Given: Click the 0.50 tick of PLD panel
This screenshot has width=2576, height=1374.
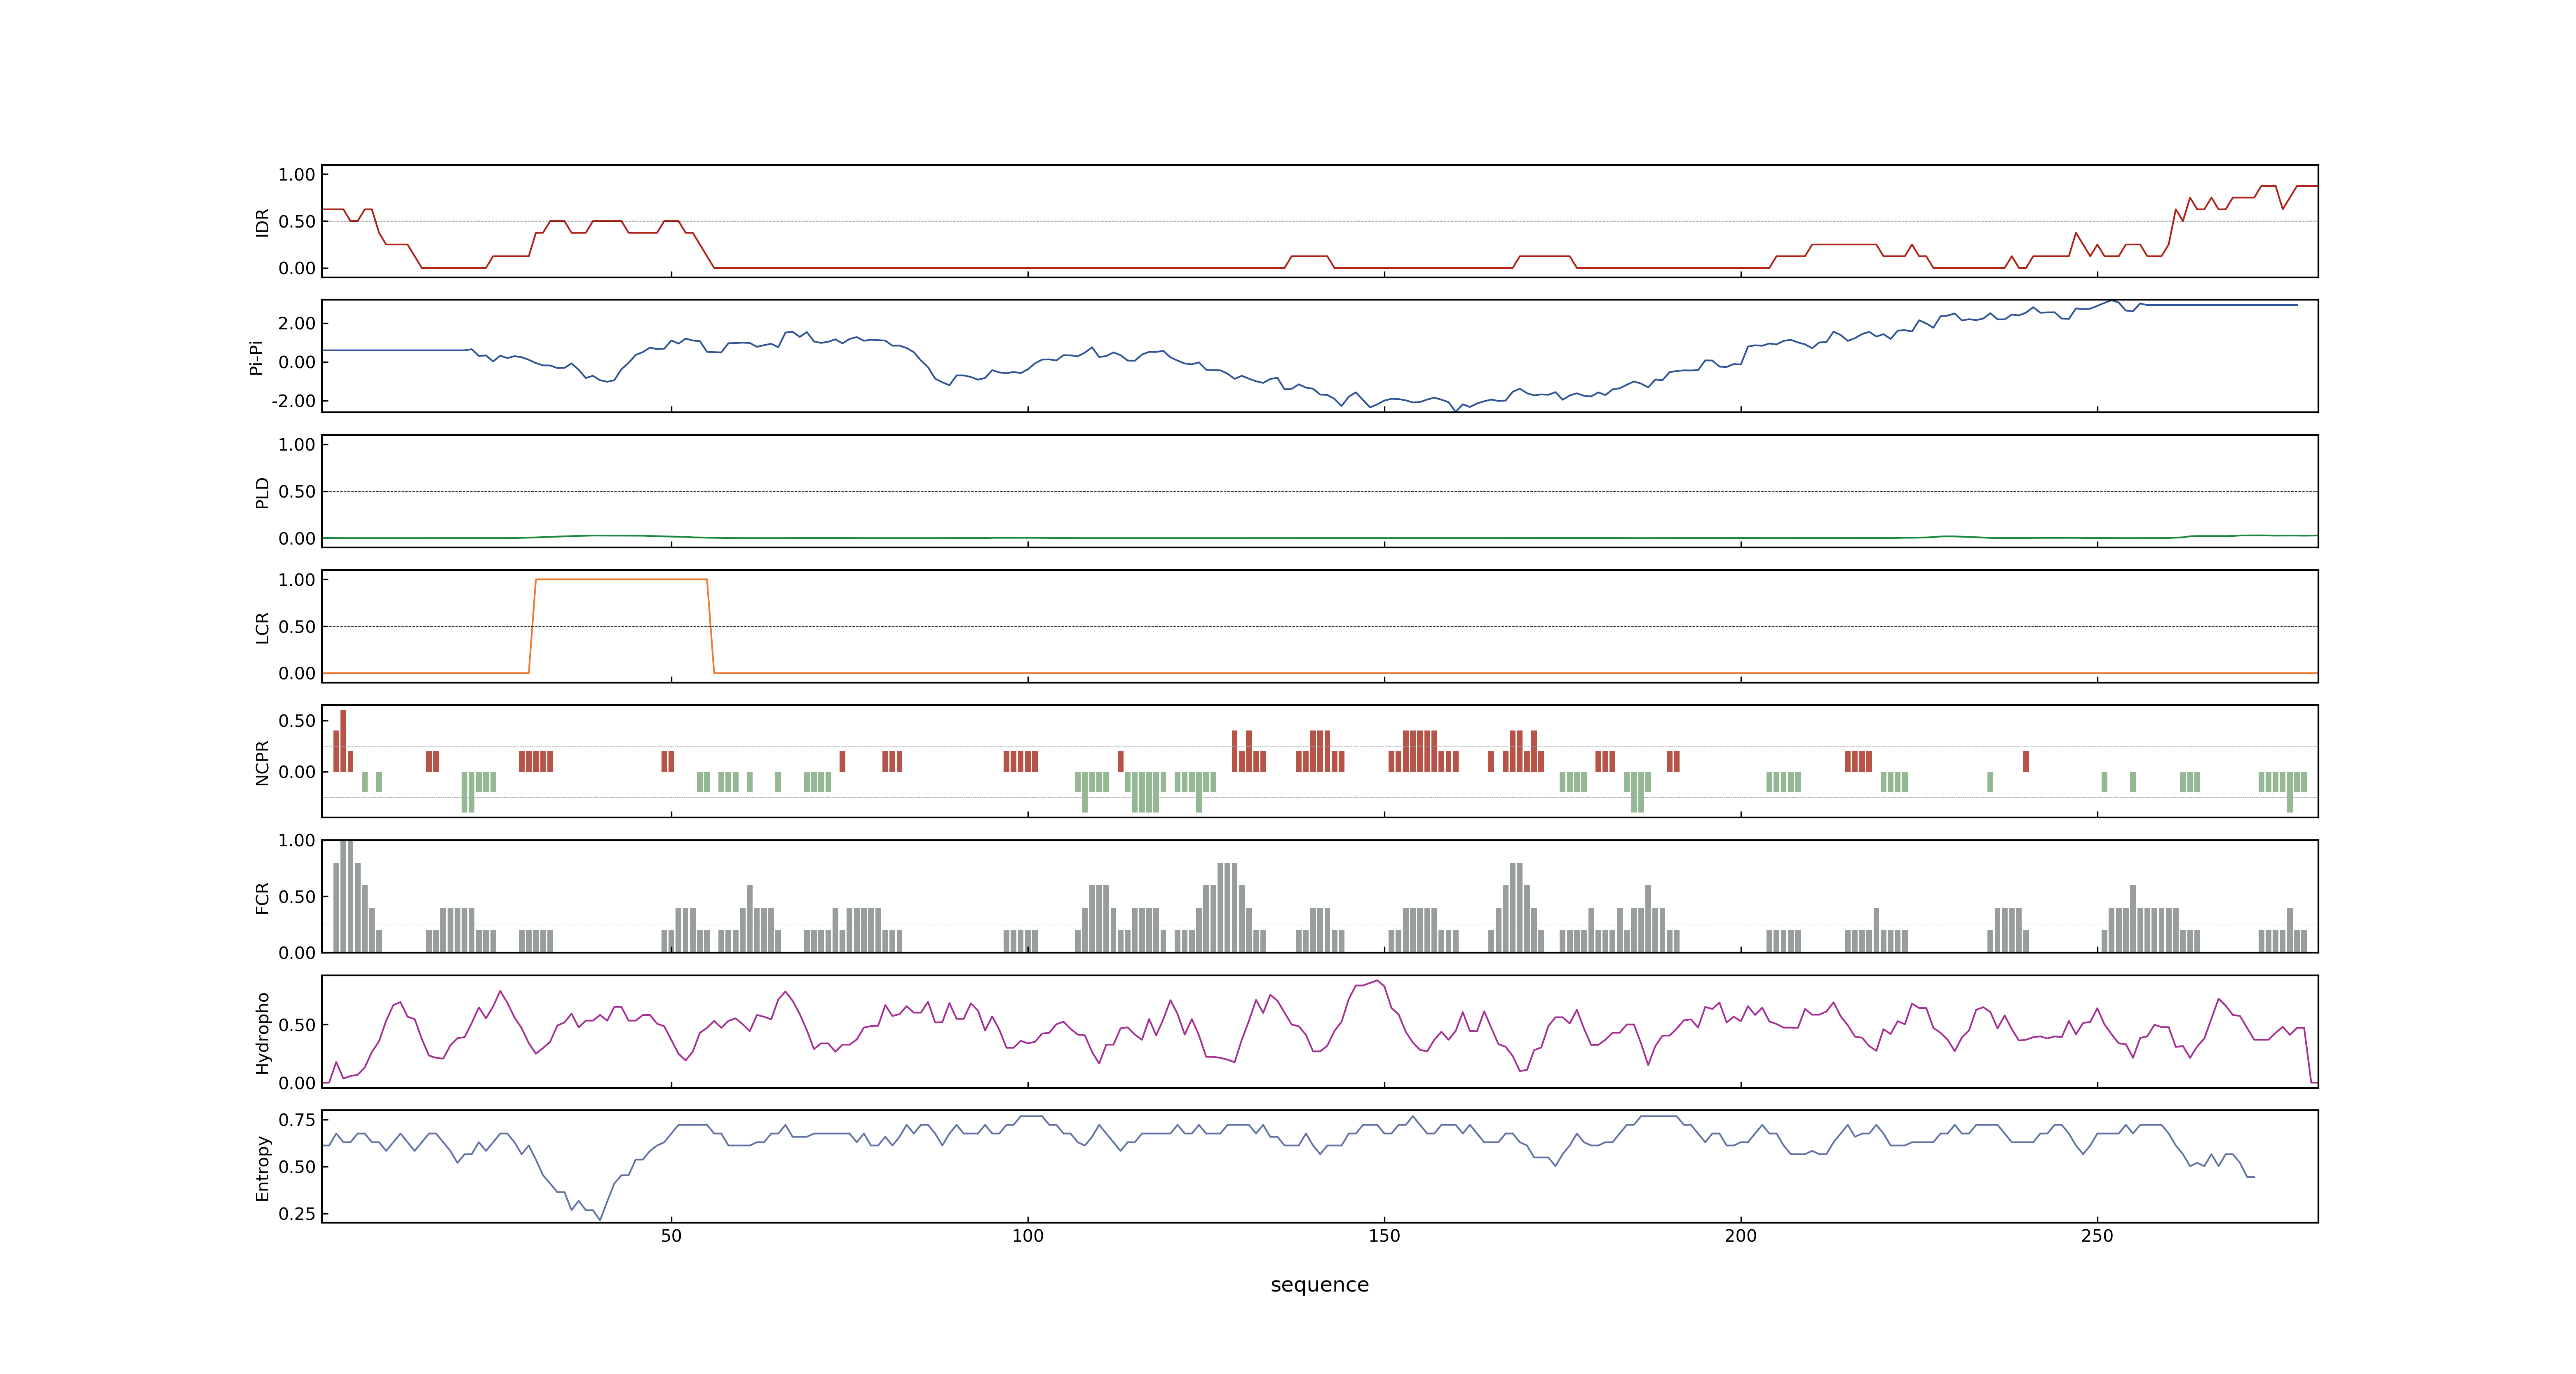Looking at the screenshot, I should [297, 492].
